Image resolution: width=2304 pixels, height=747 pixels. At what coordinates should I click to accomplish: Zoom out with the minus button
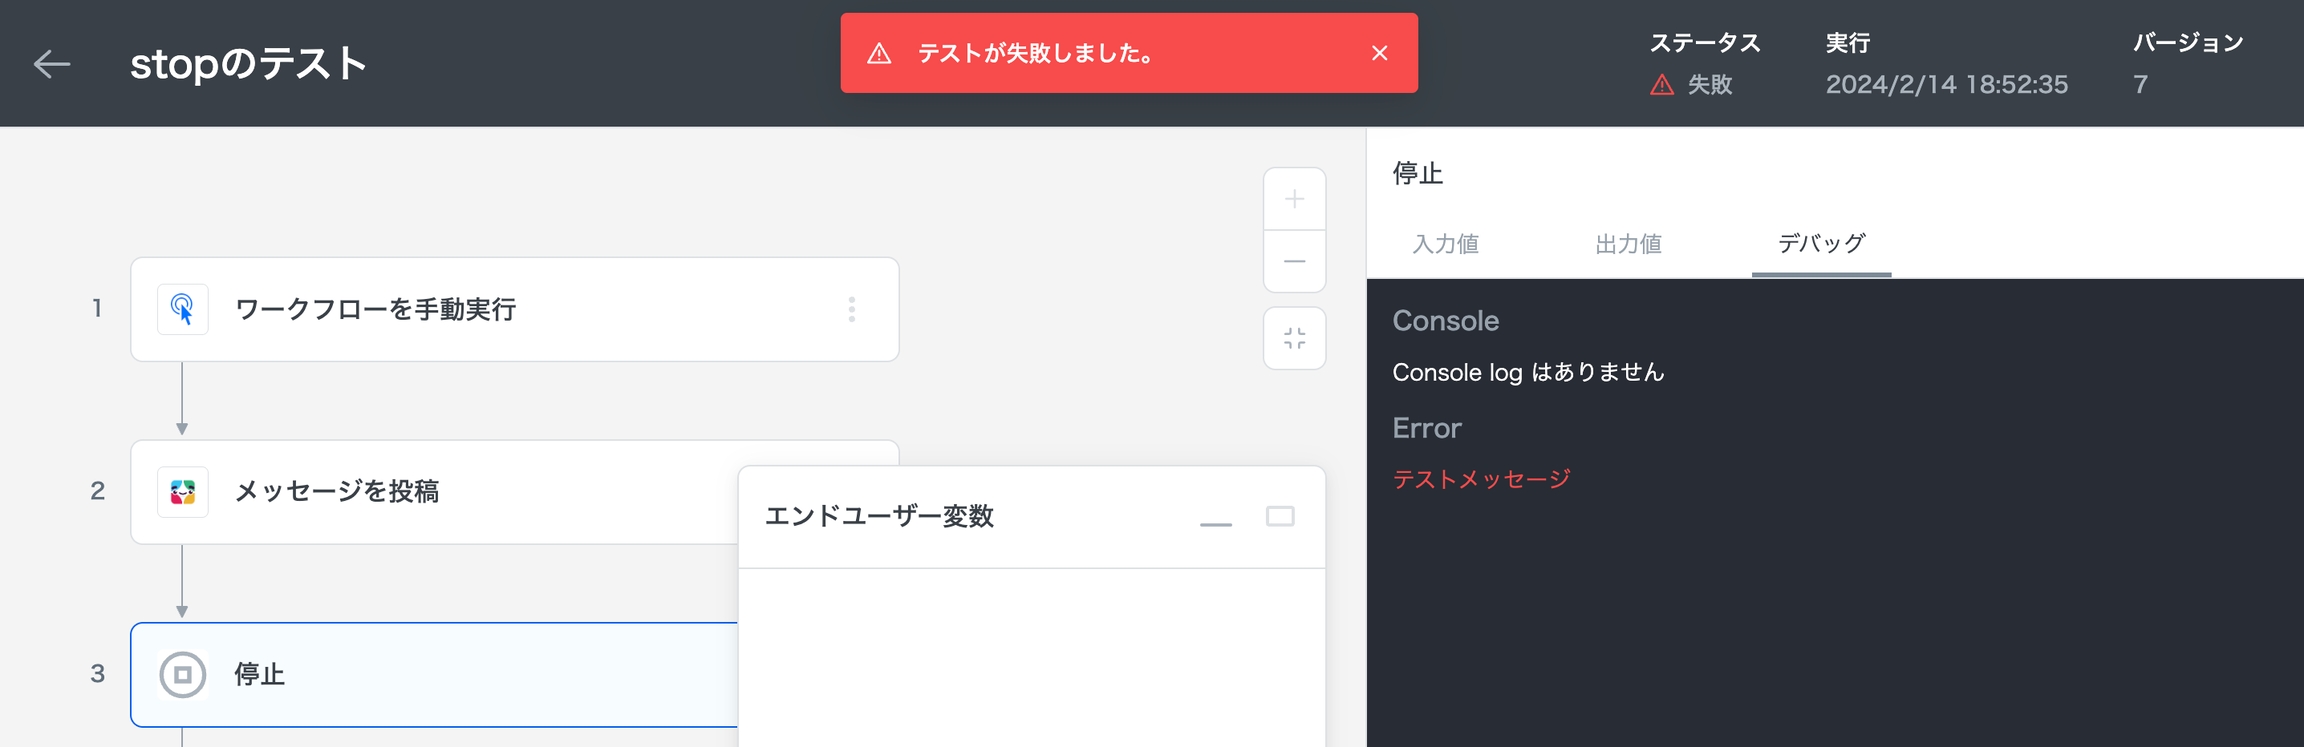[1294, 261]
